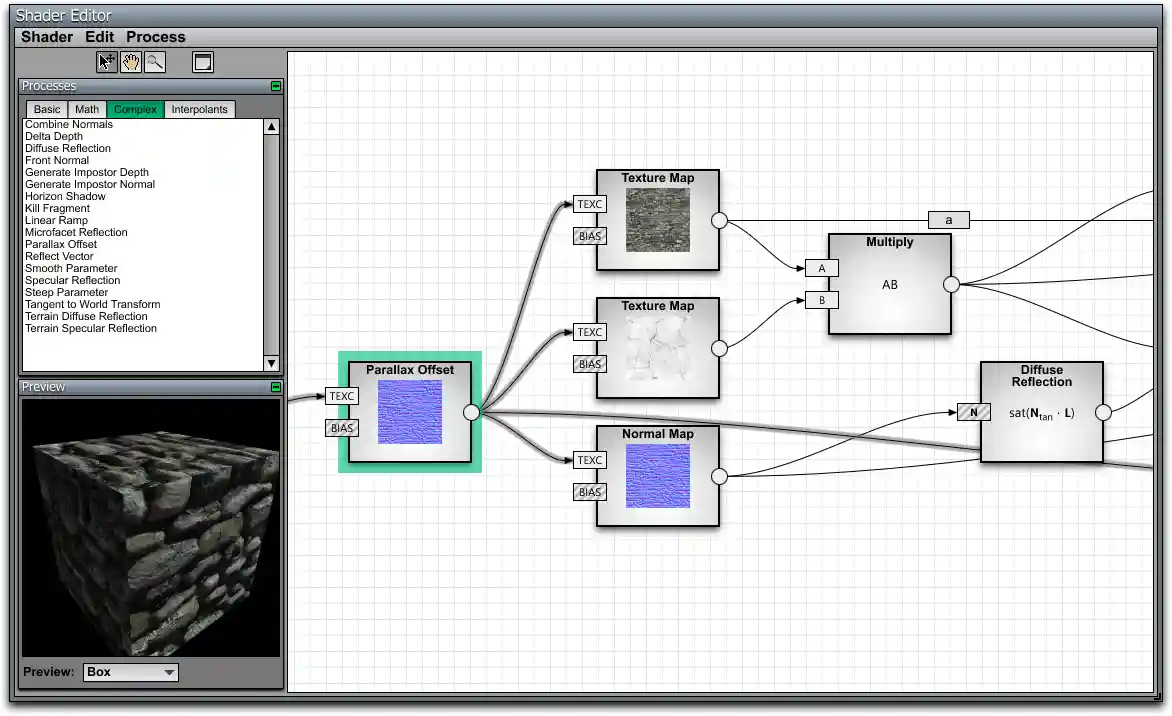Click the Parallax Offset node's TEXC input
1172x716 pixels.
[342, 396]
